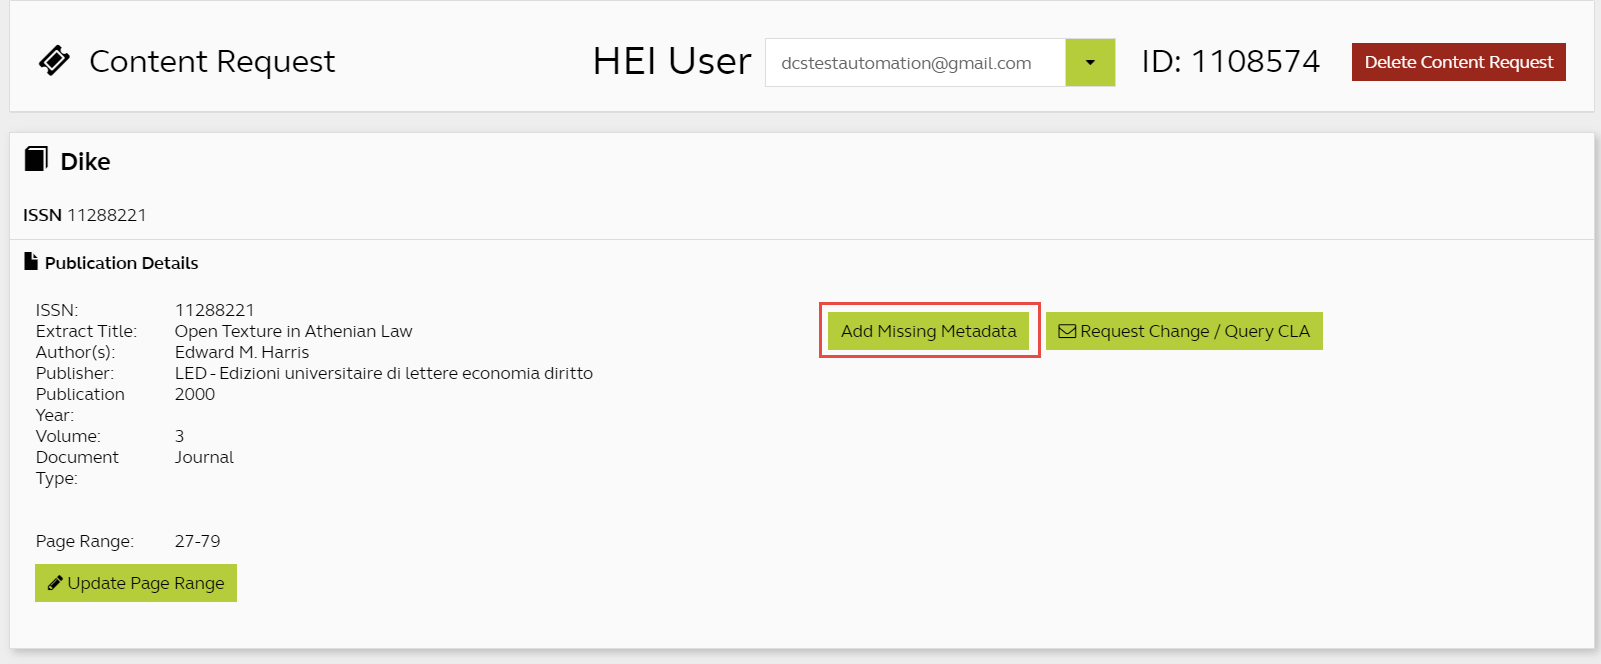1601x664 pixels.
Task: Click the HEI User email field
Action: coord(914,63)
